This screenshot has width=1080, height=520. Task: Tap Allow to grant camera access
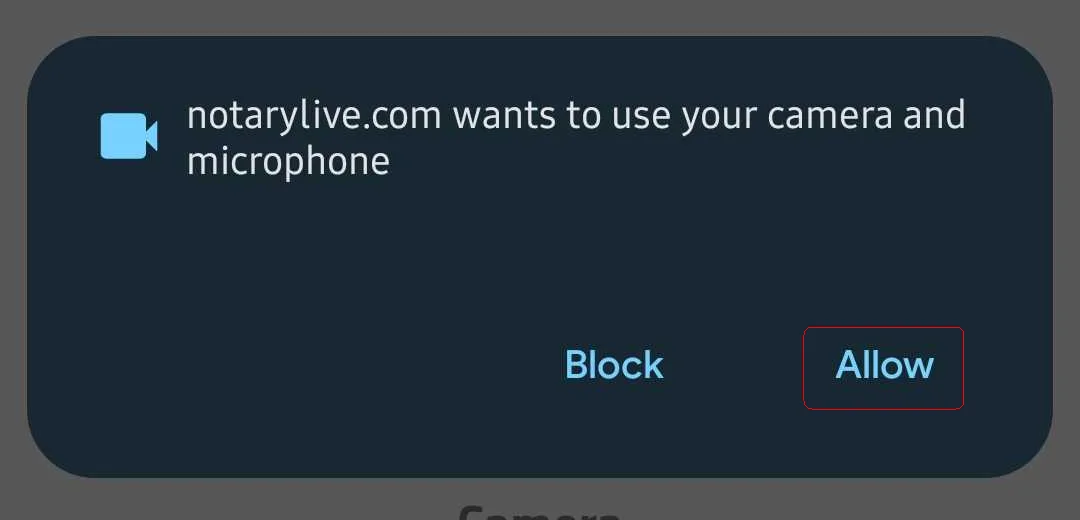pos(884,368)
